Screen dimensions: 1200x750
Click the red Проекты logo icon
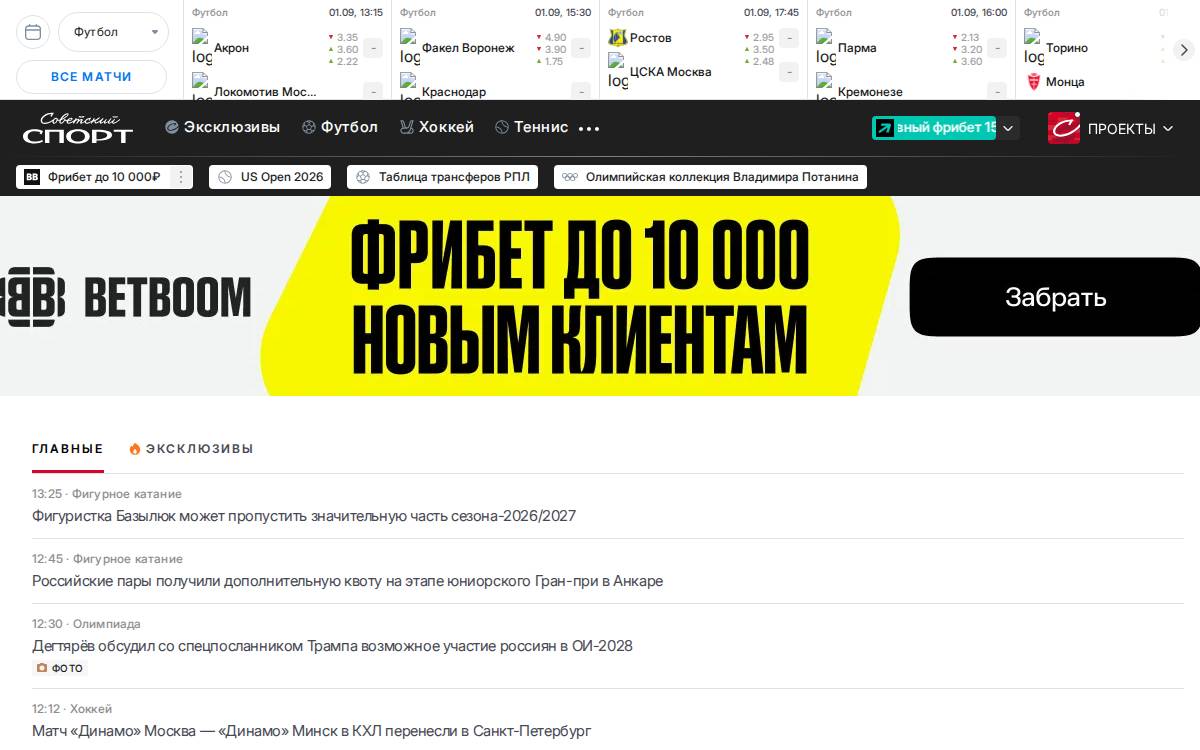tap(1064, 128)
